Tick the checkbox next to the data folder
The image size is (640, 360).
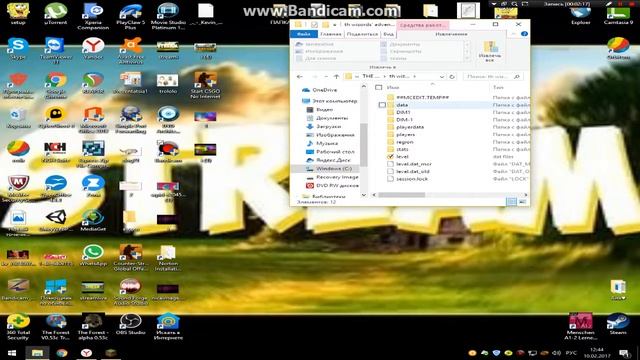pyautogui.click(x=382, y=105)
